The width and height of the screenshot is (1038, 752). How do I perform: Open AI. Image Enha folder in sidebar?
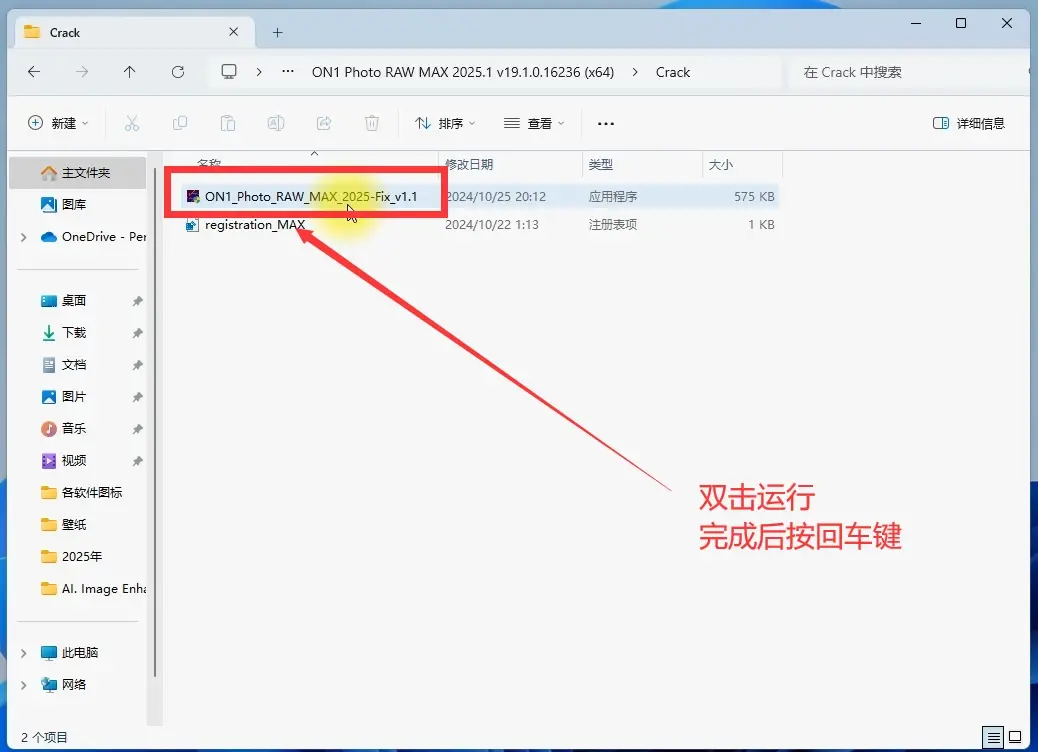point(93,588)
